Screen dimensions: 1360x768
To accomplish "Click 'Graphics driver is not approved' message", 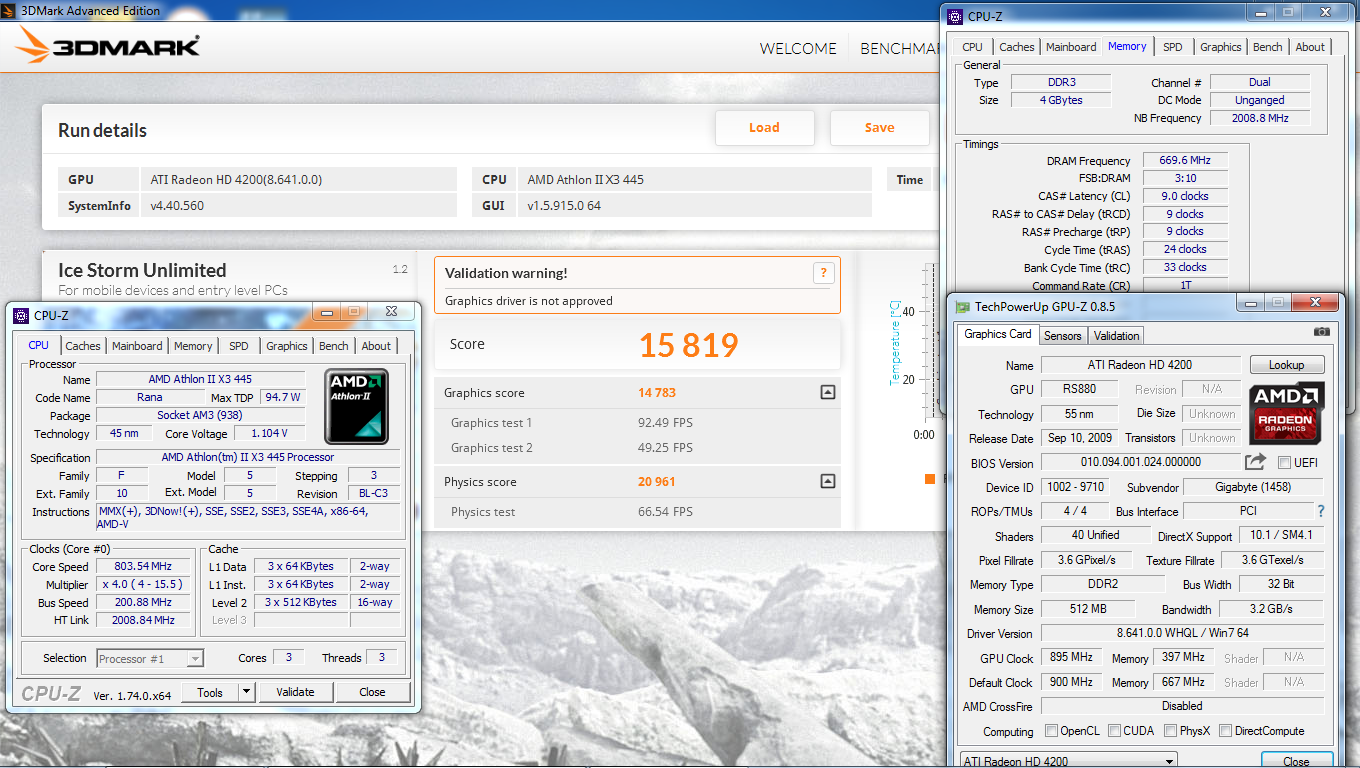I will coord(529,301).
